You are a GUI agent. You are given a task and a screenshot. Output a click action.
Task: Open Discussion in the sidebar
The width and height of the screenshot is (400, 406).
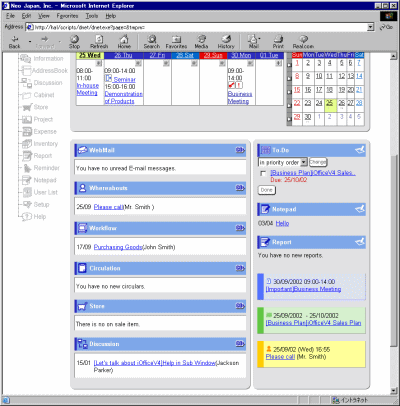tap(42, 83)
